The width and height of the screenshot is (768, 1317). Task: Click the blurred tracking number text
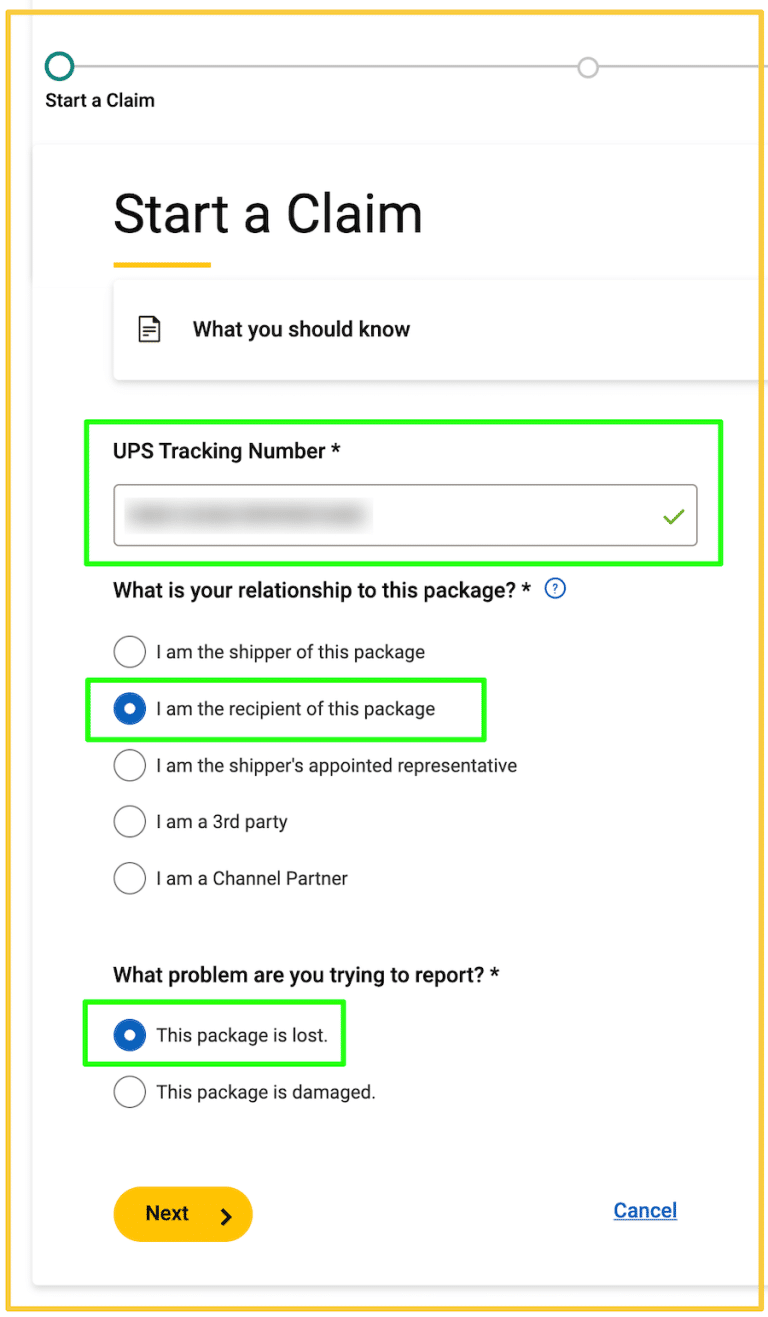(x=250, y=515)
